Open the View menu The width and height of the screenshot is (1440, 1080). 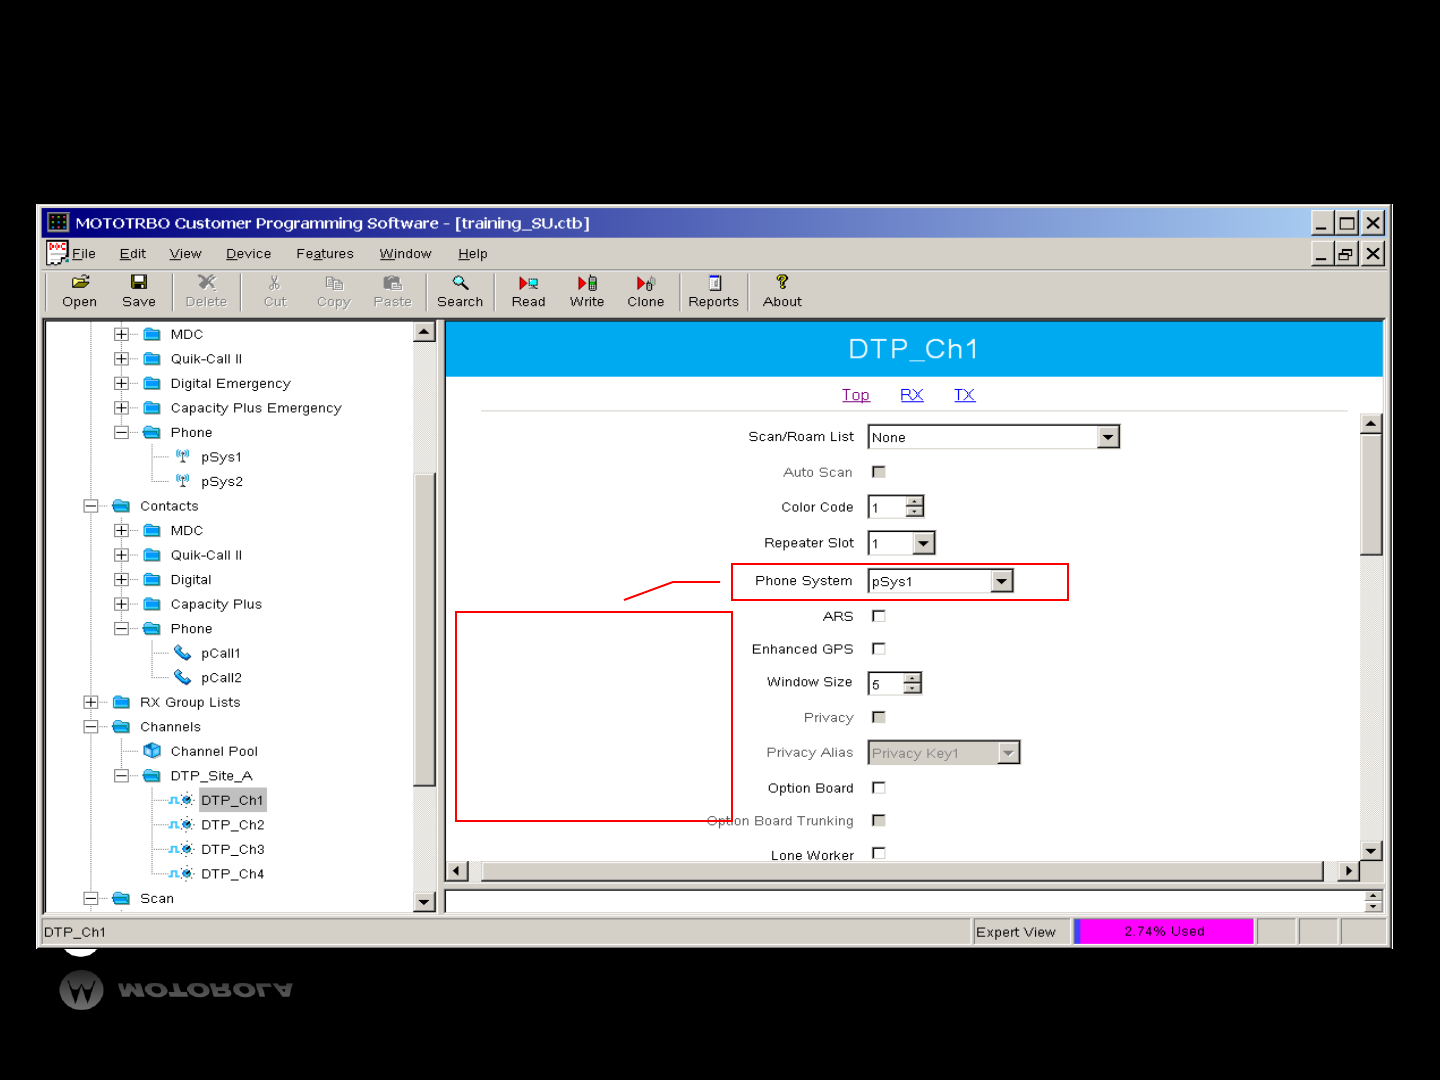tap(185, 254)
